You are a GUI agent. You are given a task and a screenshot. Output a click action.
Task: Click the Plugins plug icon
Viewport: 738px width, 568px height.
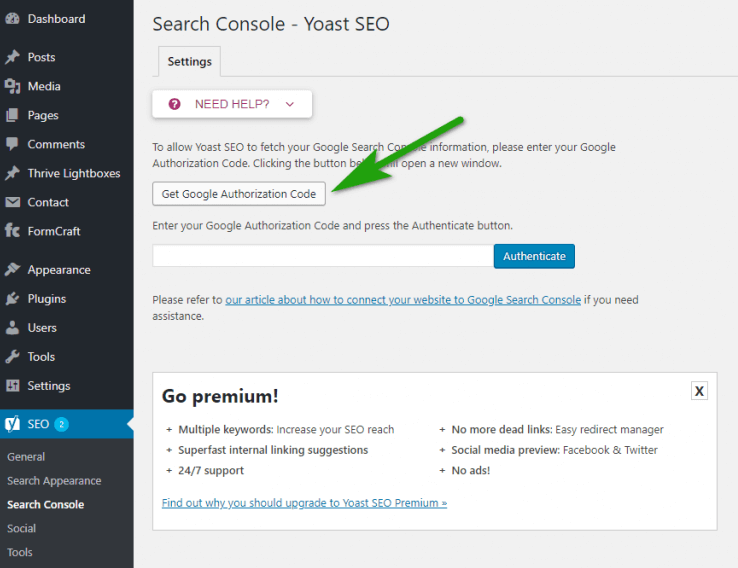(12, 299)
